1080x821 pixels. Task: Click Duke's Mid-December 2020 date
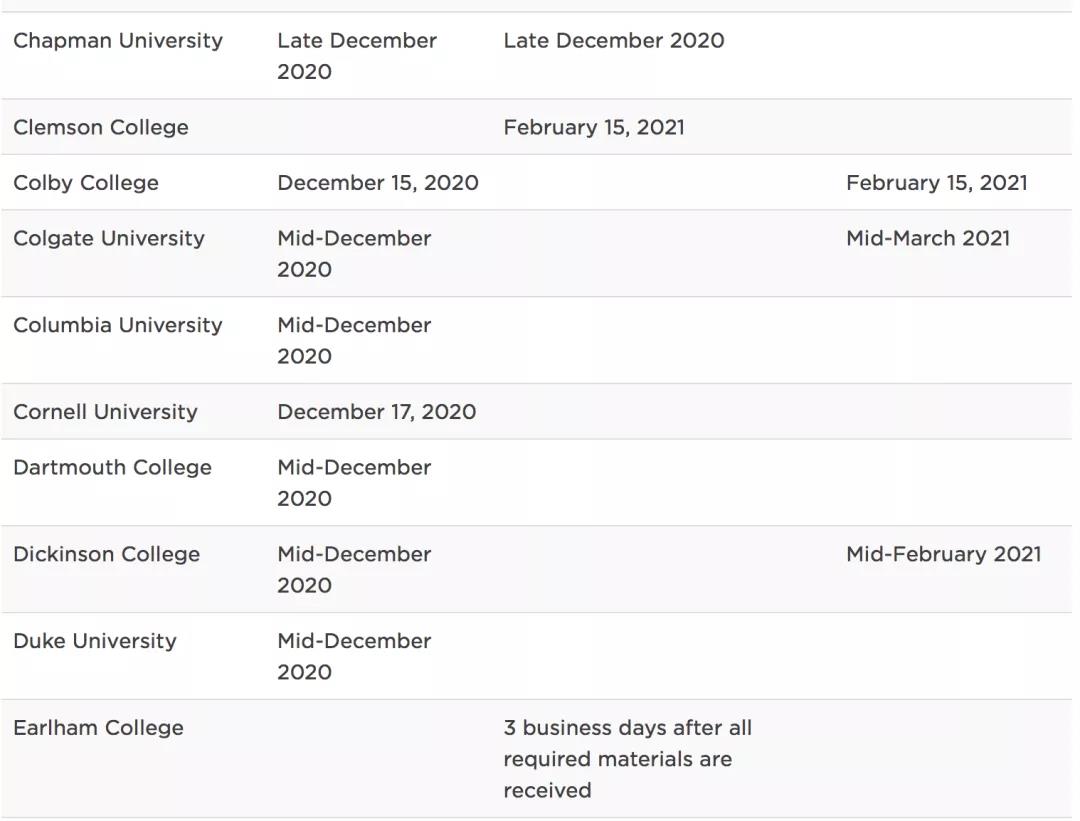[x=354, y=656]
